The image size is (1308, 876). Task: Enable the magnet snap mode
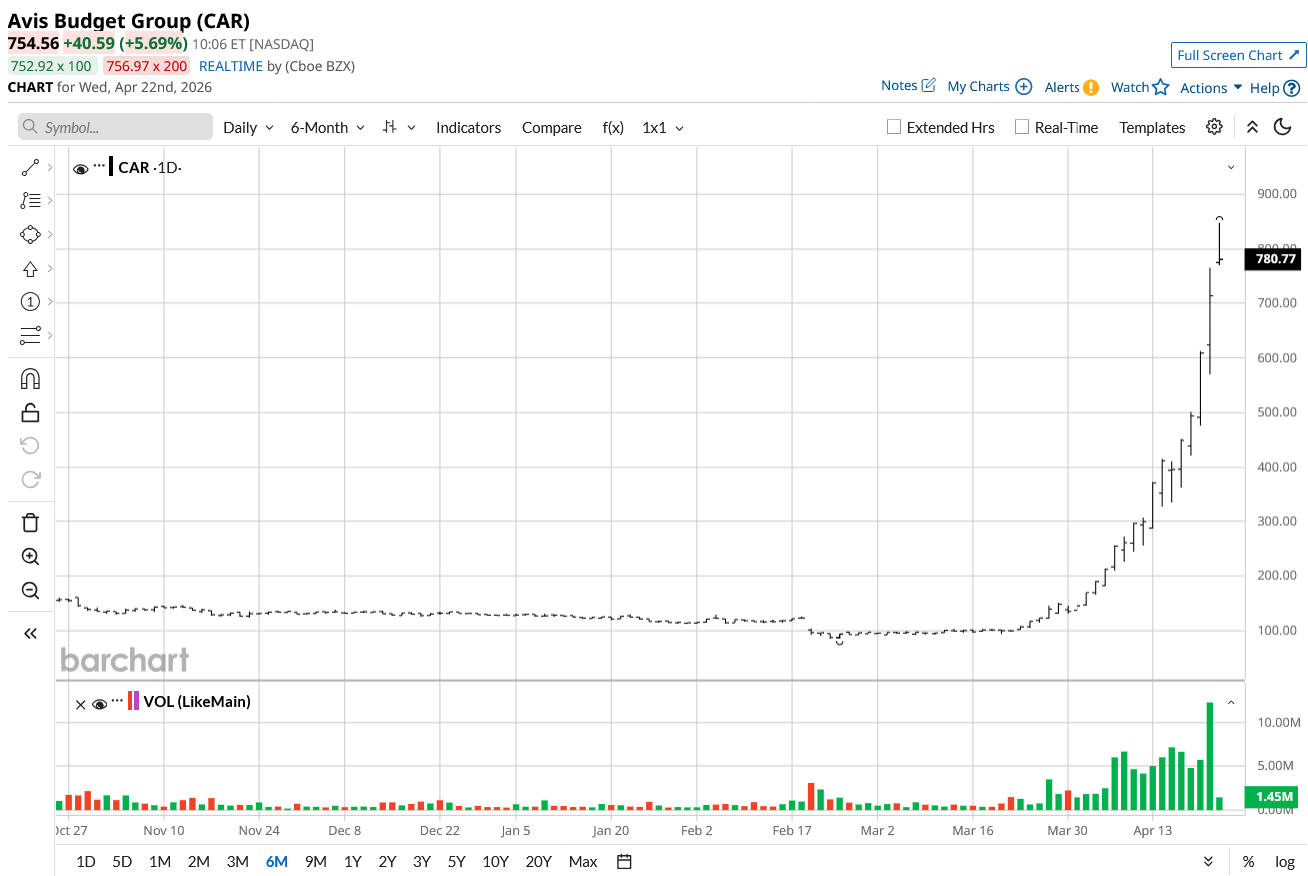pos(30,379)
